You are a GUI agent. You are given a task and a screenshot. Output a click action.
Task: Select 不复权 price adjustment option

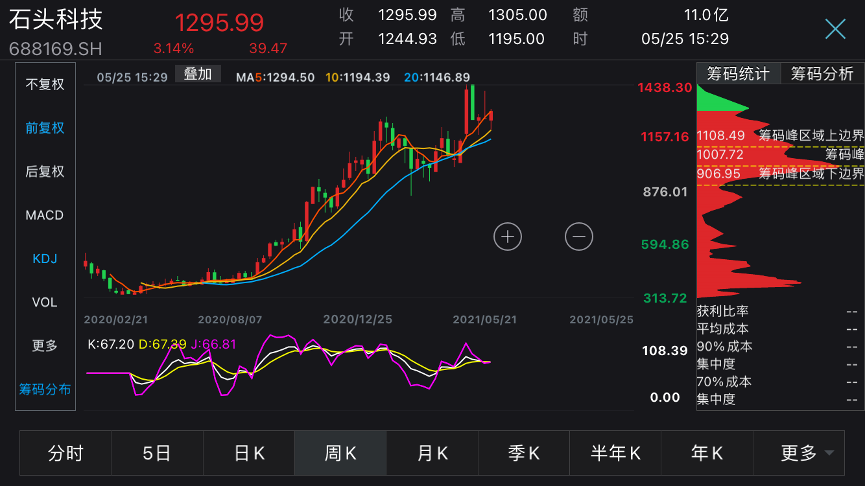45,84
